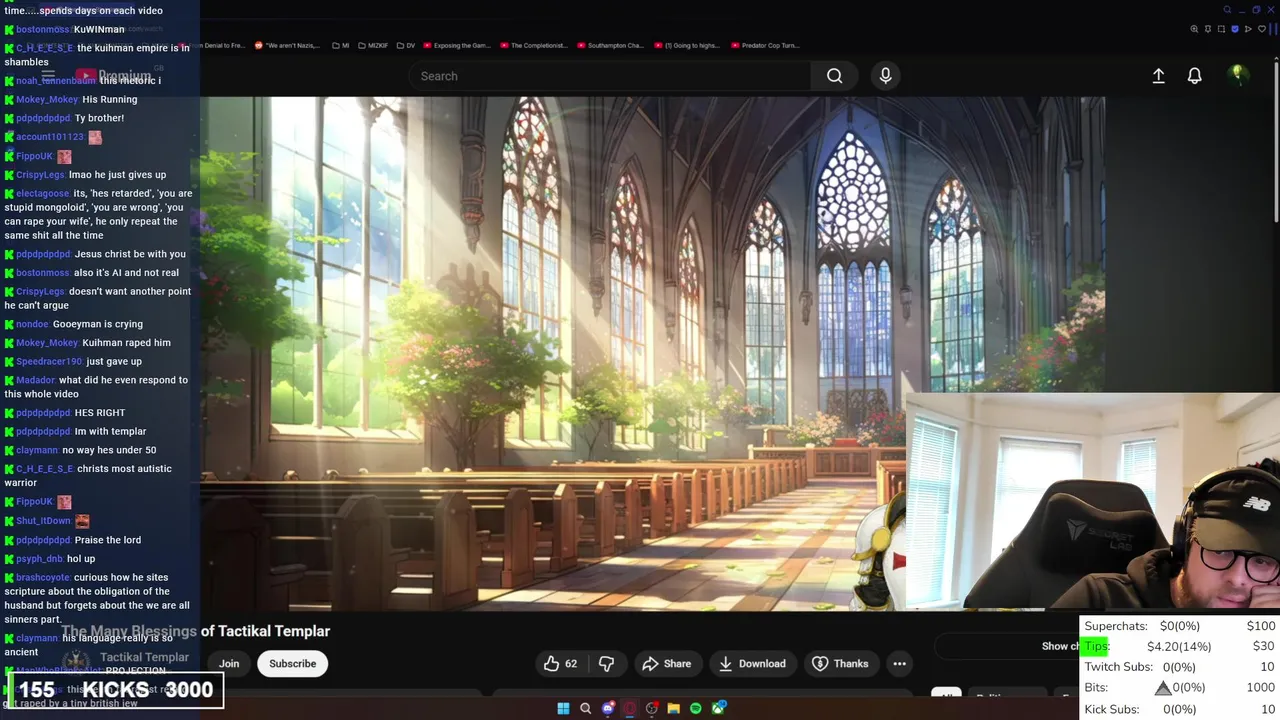1280x720 pixels.
Task: Click the Download button
Action: (751, 663)
